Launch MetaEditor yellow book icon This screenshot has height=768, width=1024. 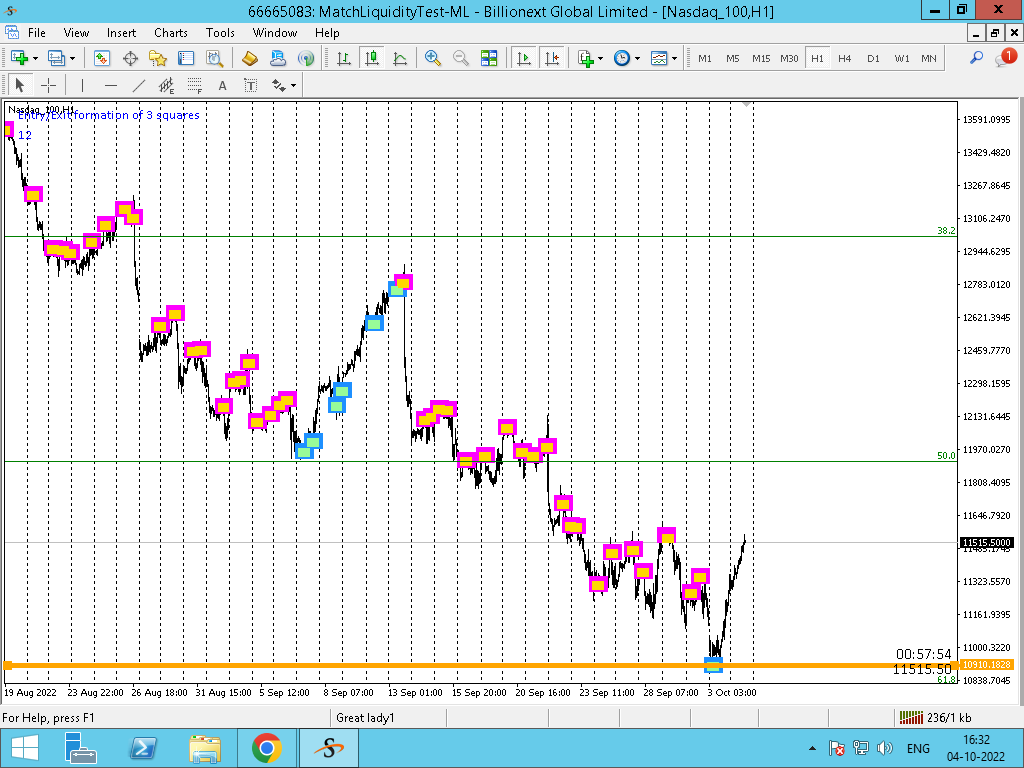click(x=249, y=58)
